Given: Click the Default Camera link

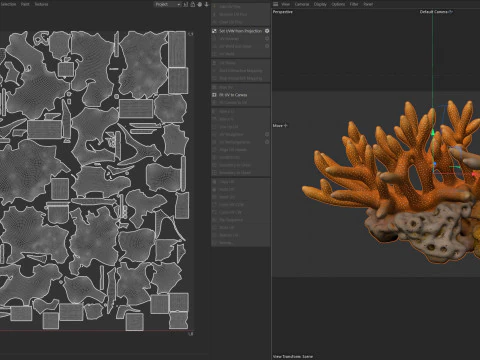Looking at the screenshot, I should 436,12.
